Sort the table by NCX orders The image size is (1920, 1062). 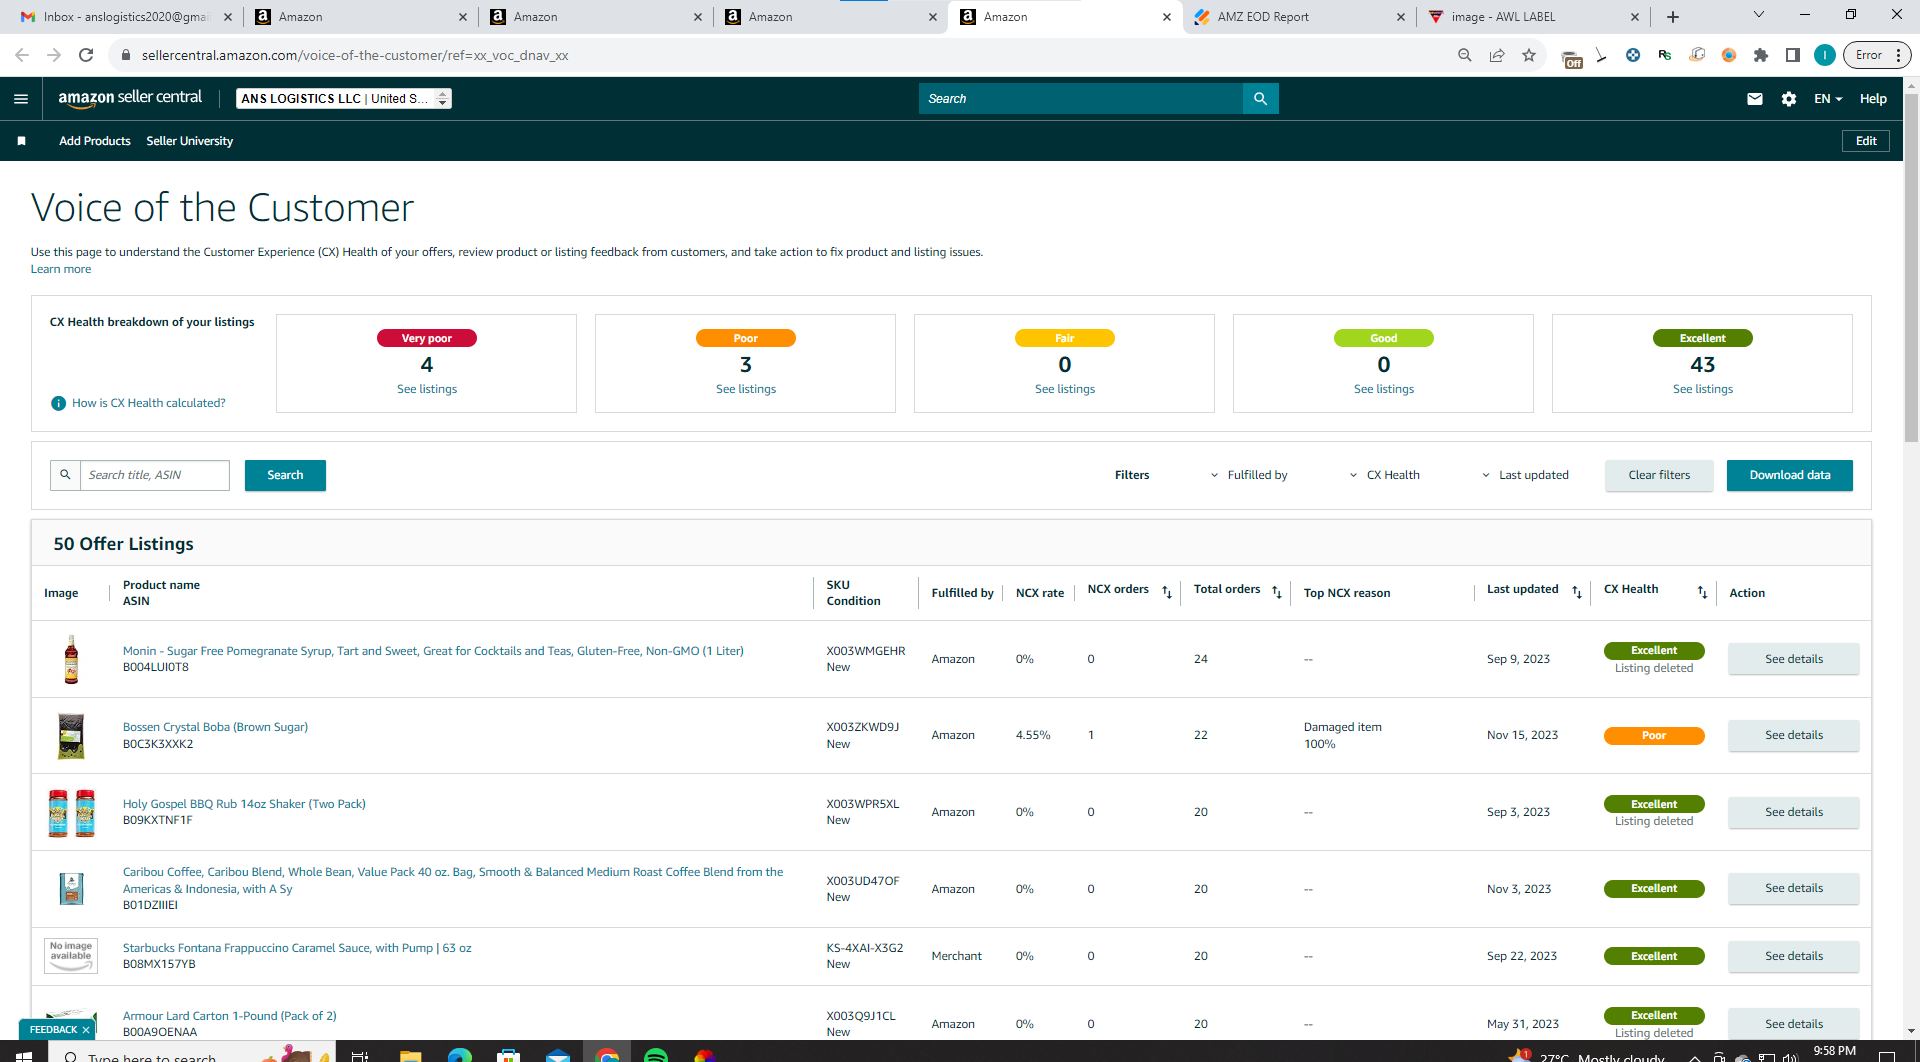click(1167, 593)
